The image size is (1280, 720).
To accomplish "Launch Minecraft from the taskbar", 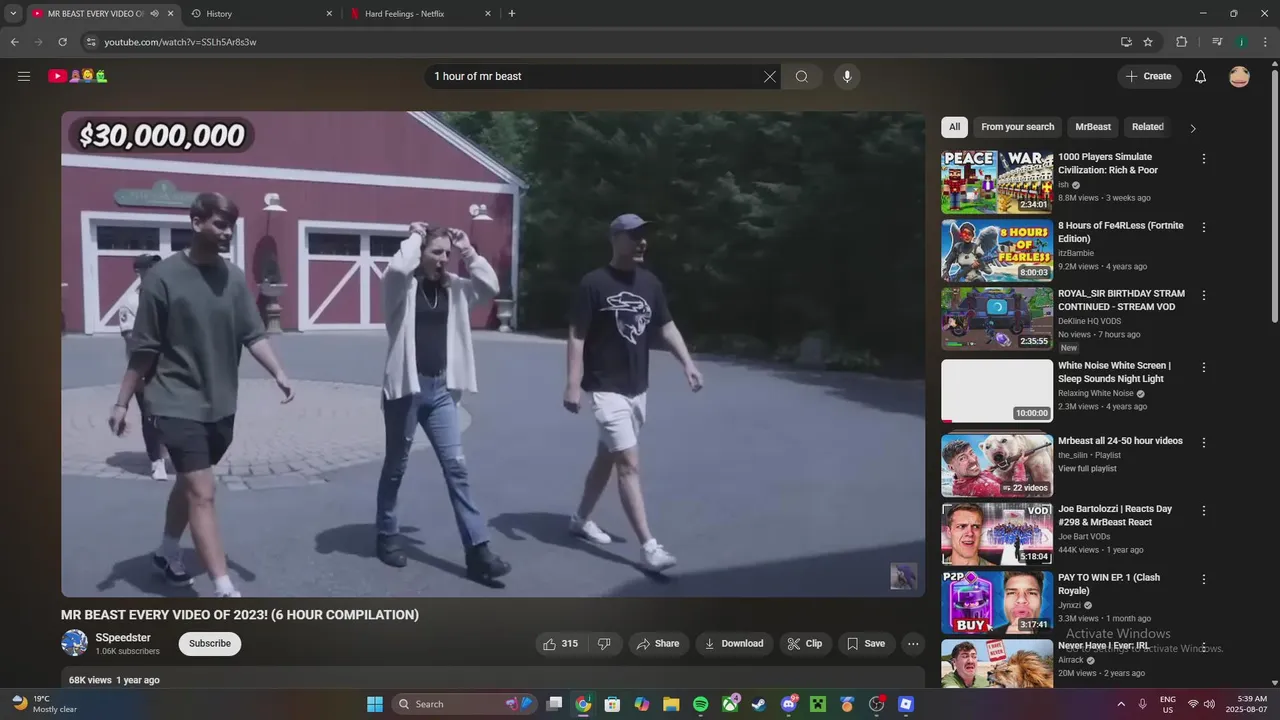I will coord(818,704).
